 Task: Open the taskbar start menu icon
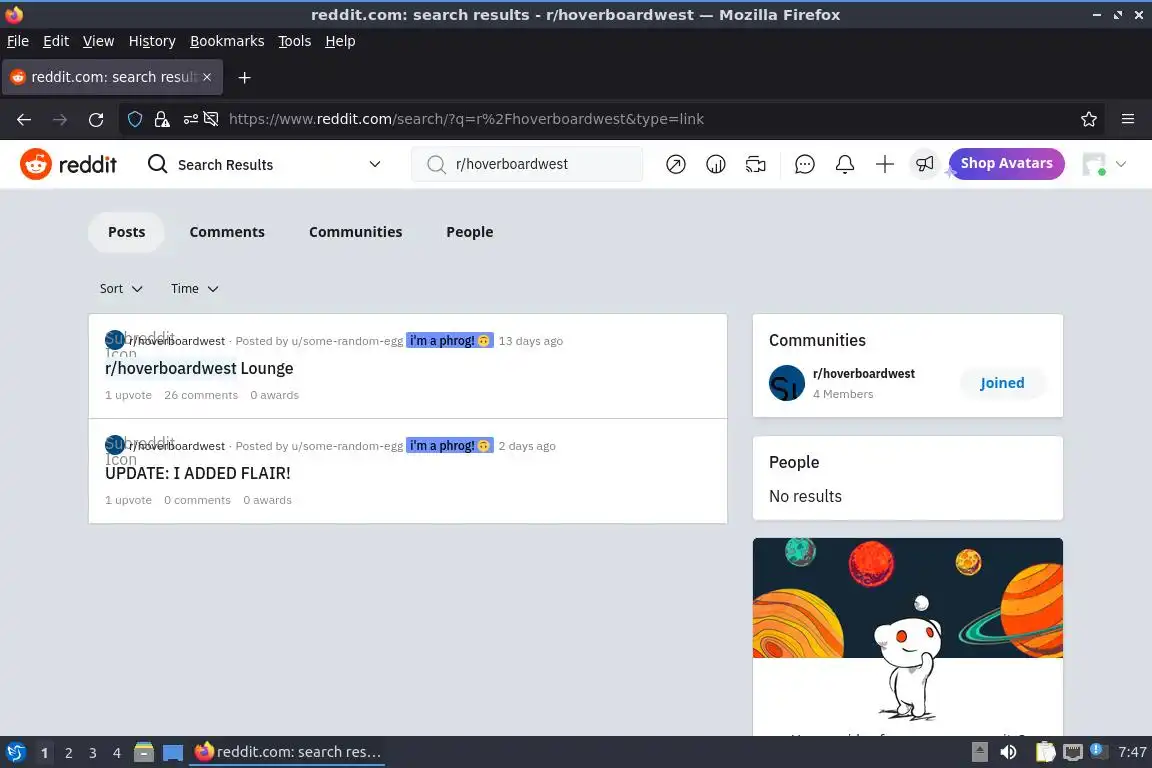click(x=15, y=752)
